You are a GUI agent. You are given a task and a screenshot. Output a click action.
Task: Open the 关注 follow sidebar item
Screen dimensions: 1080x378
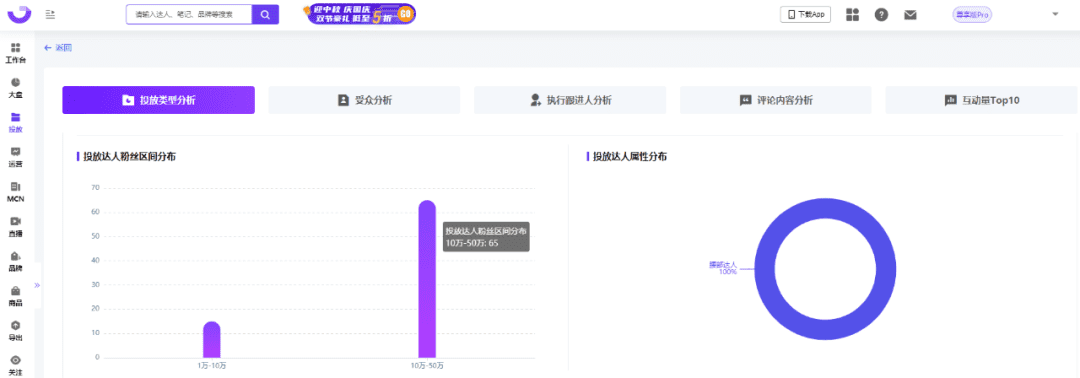(15, 365)
